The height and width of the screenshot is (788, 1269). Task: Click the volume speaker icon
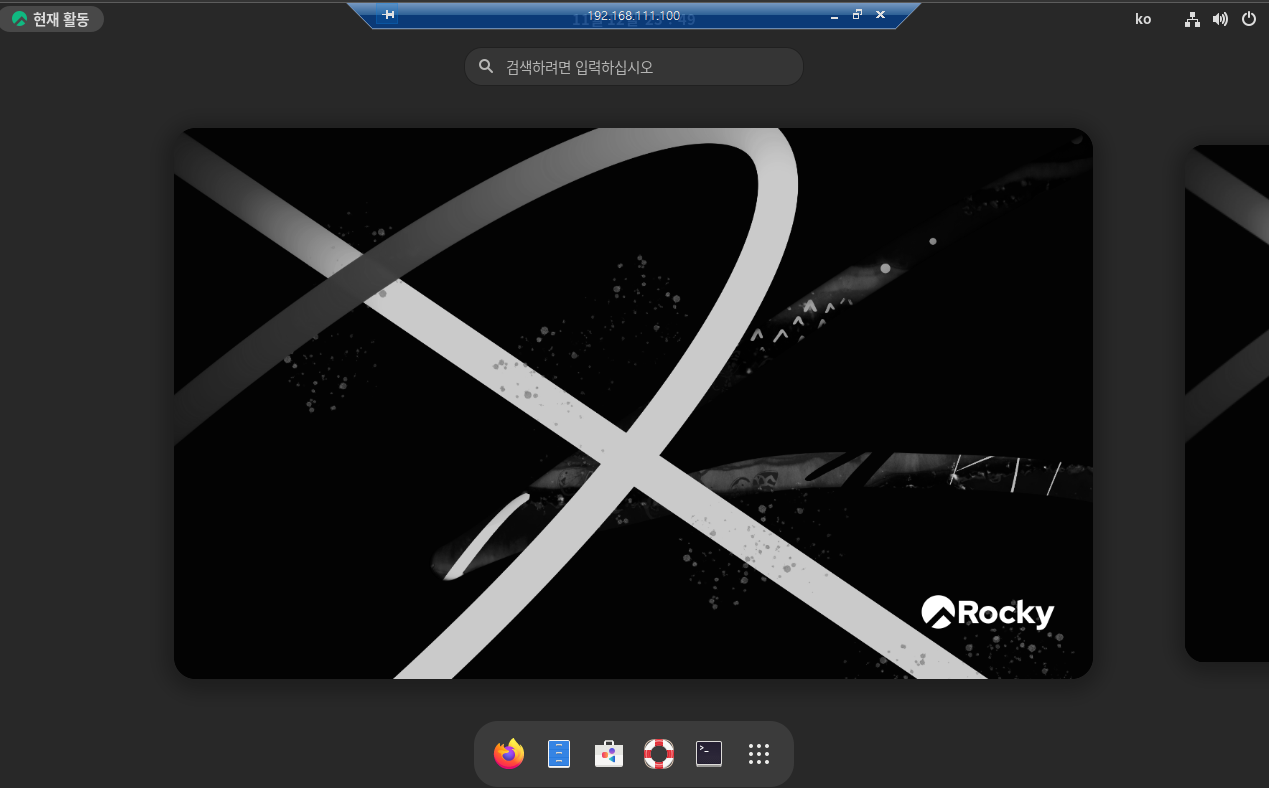tap(1220, 19)
